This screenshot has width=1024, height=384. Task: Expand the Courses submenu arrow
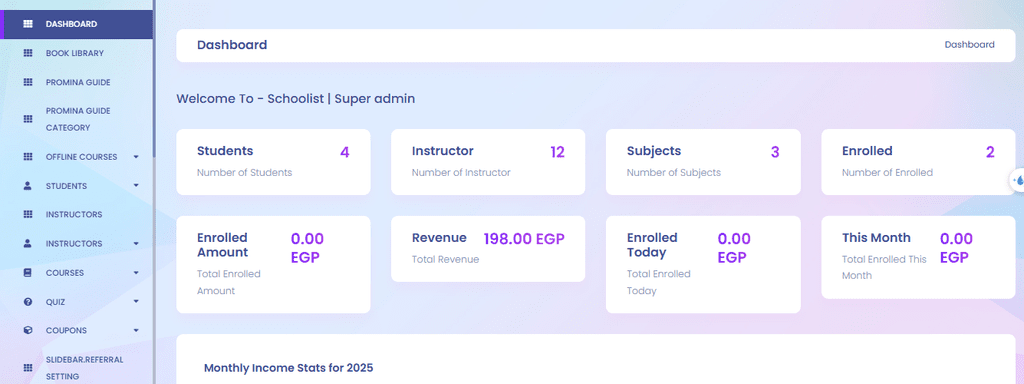pyautogui.click(x=136, y=272)
